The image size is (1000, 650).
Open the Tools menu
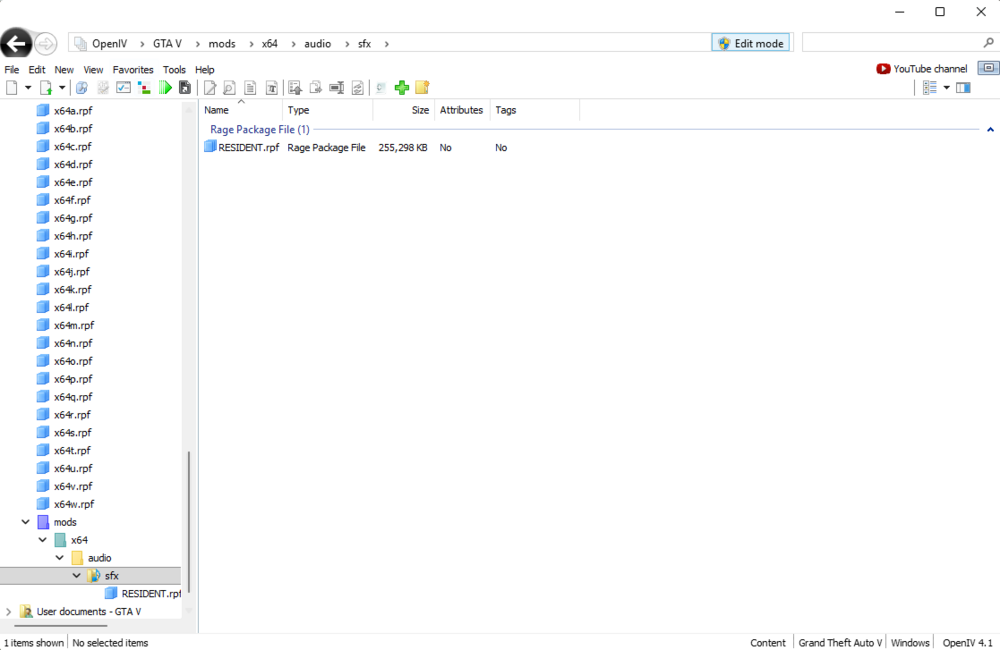click(x=174, y=70)
